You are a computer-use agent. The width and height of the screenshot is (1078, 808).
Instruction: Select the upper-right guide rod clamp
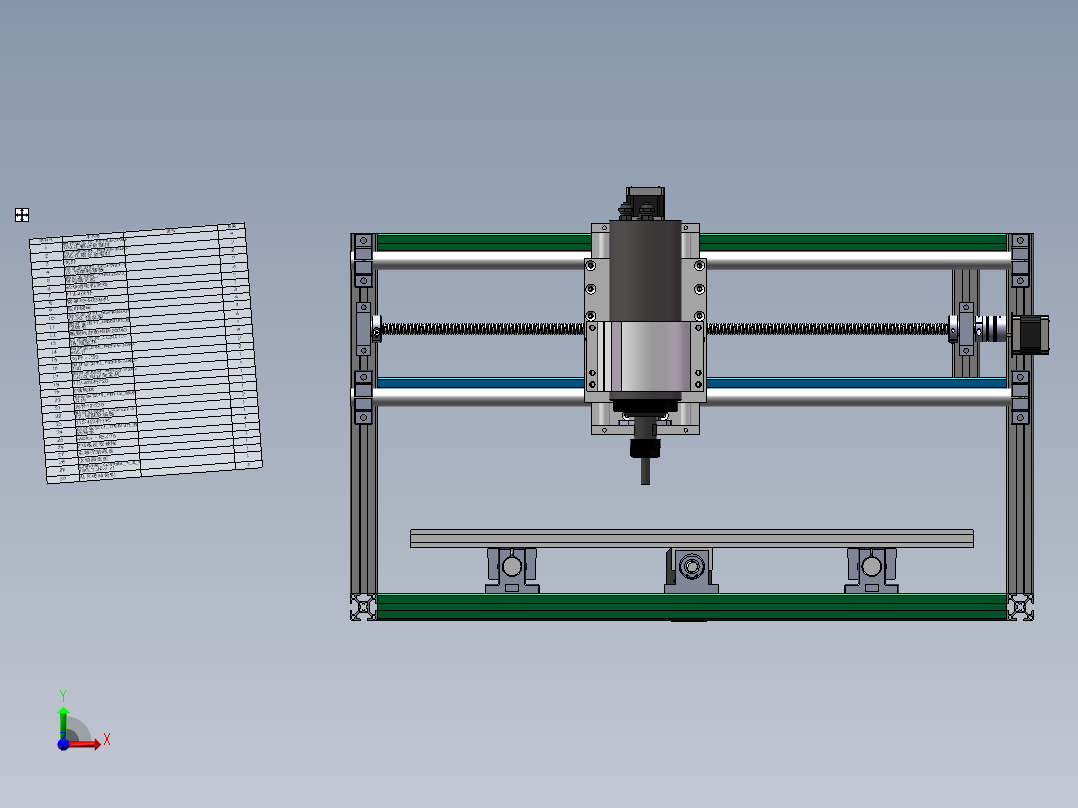click(1020, 261)
